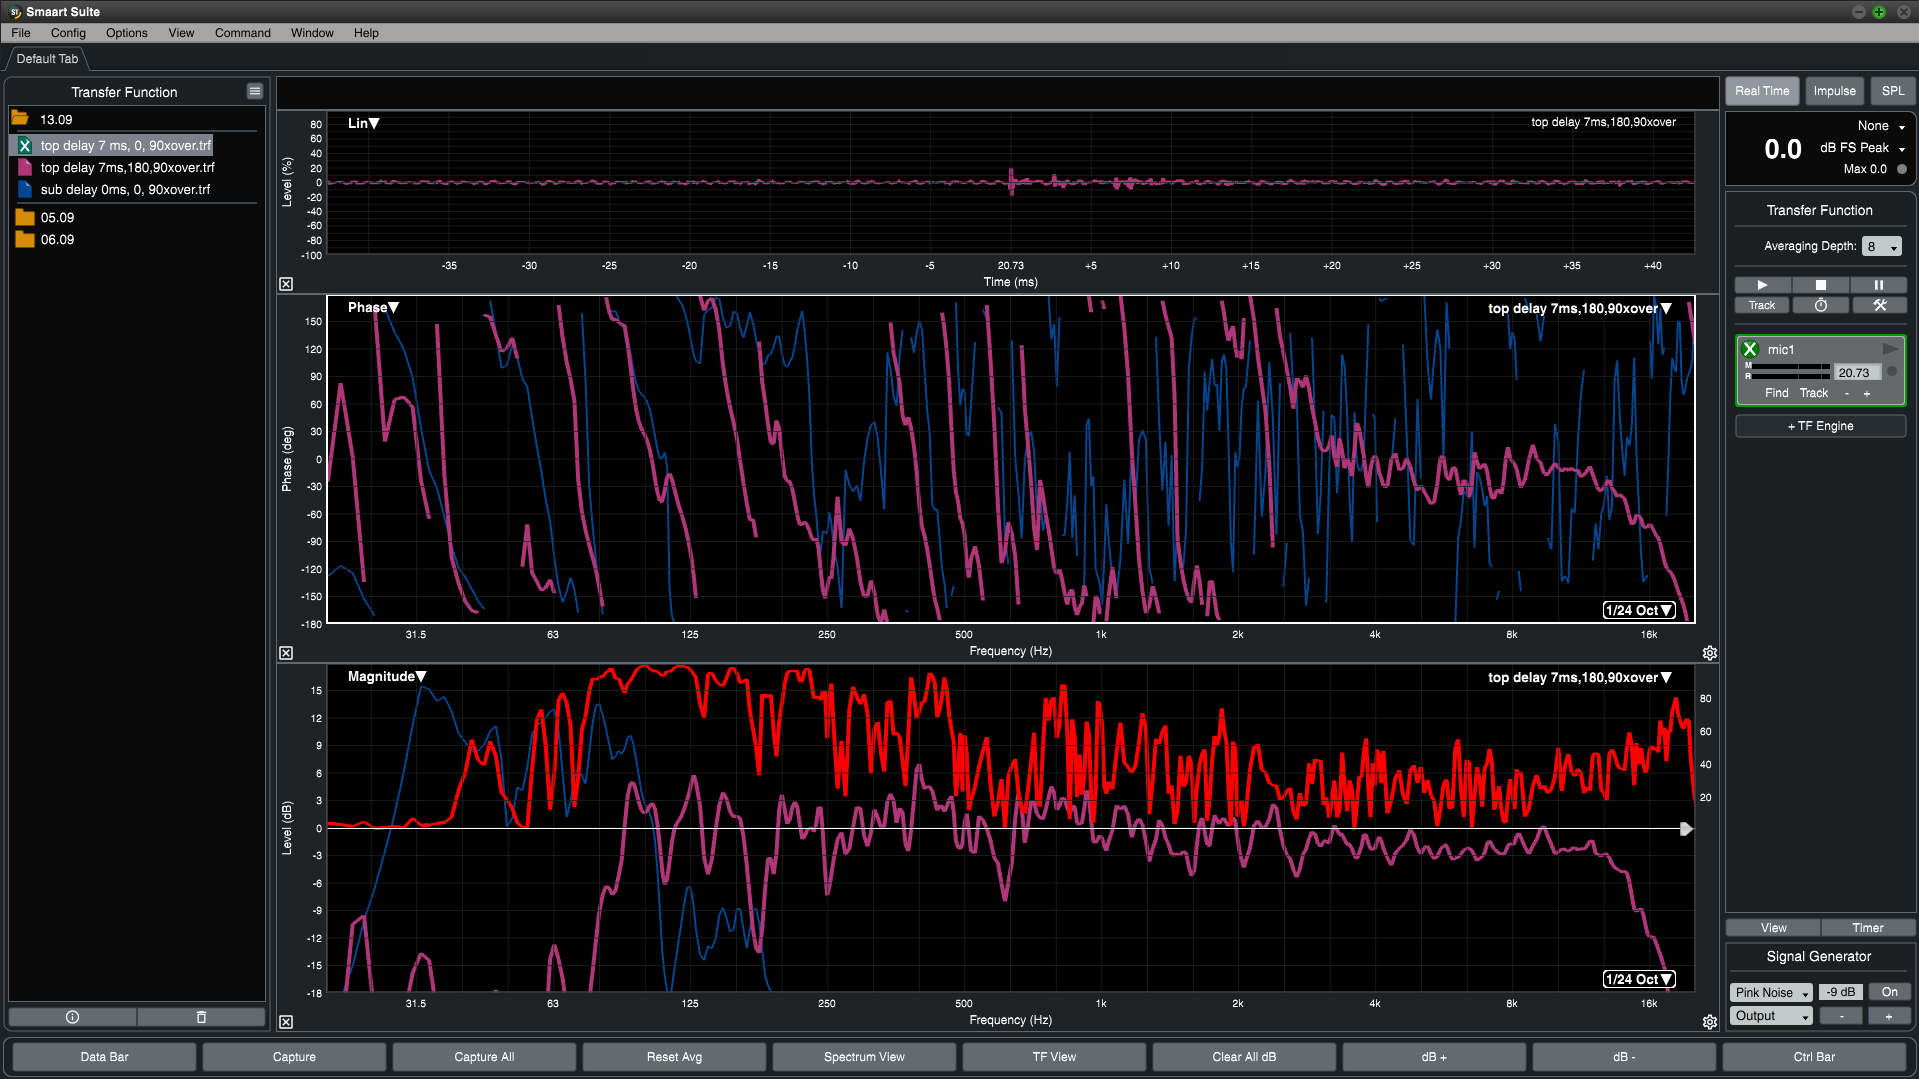Click the pink color tile of top delay 7ms,180 trace
This screenshot has width=1919, height=1079.
point(25,168)
